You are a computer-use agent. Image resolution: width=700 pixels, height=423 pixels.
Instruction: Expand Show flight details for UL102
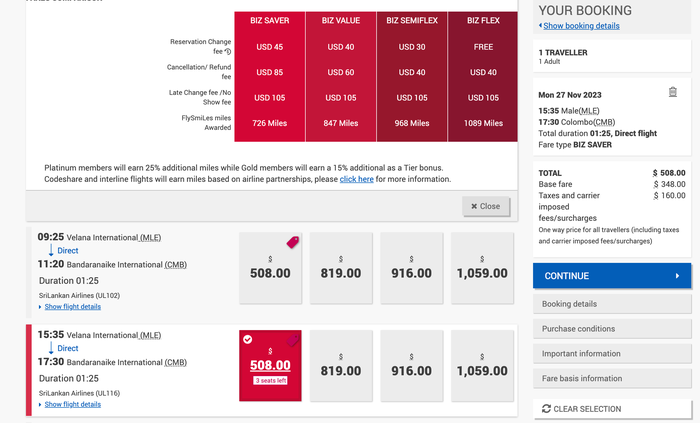[72, 307]
